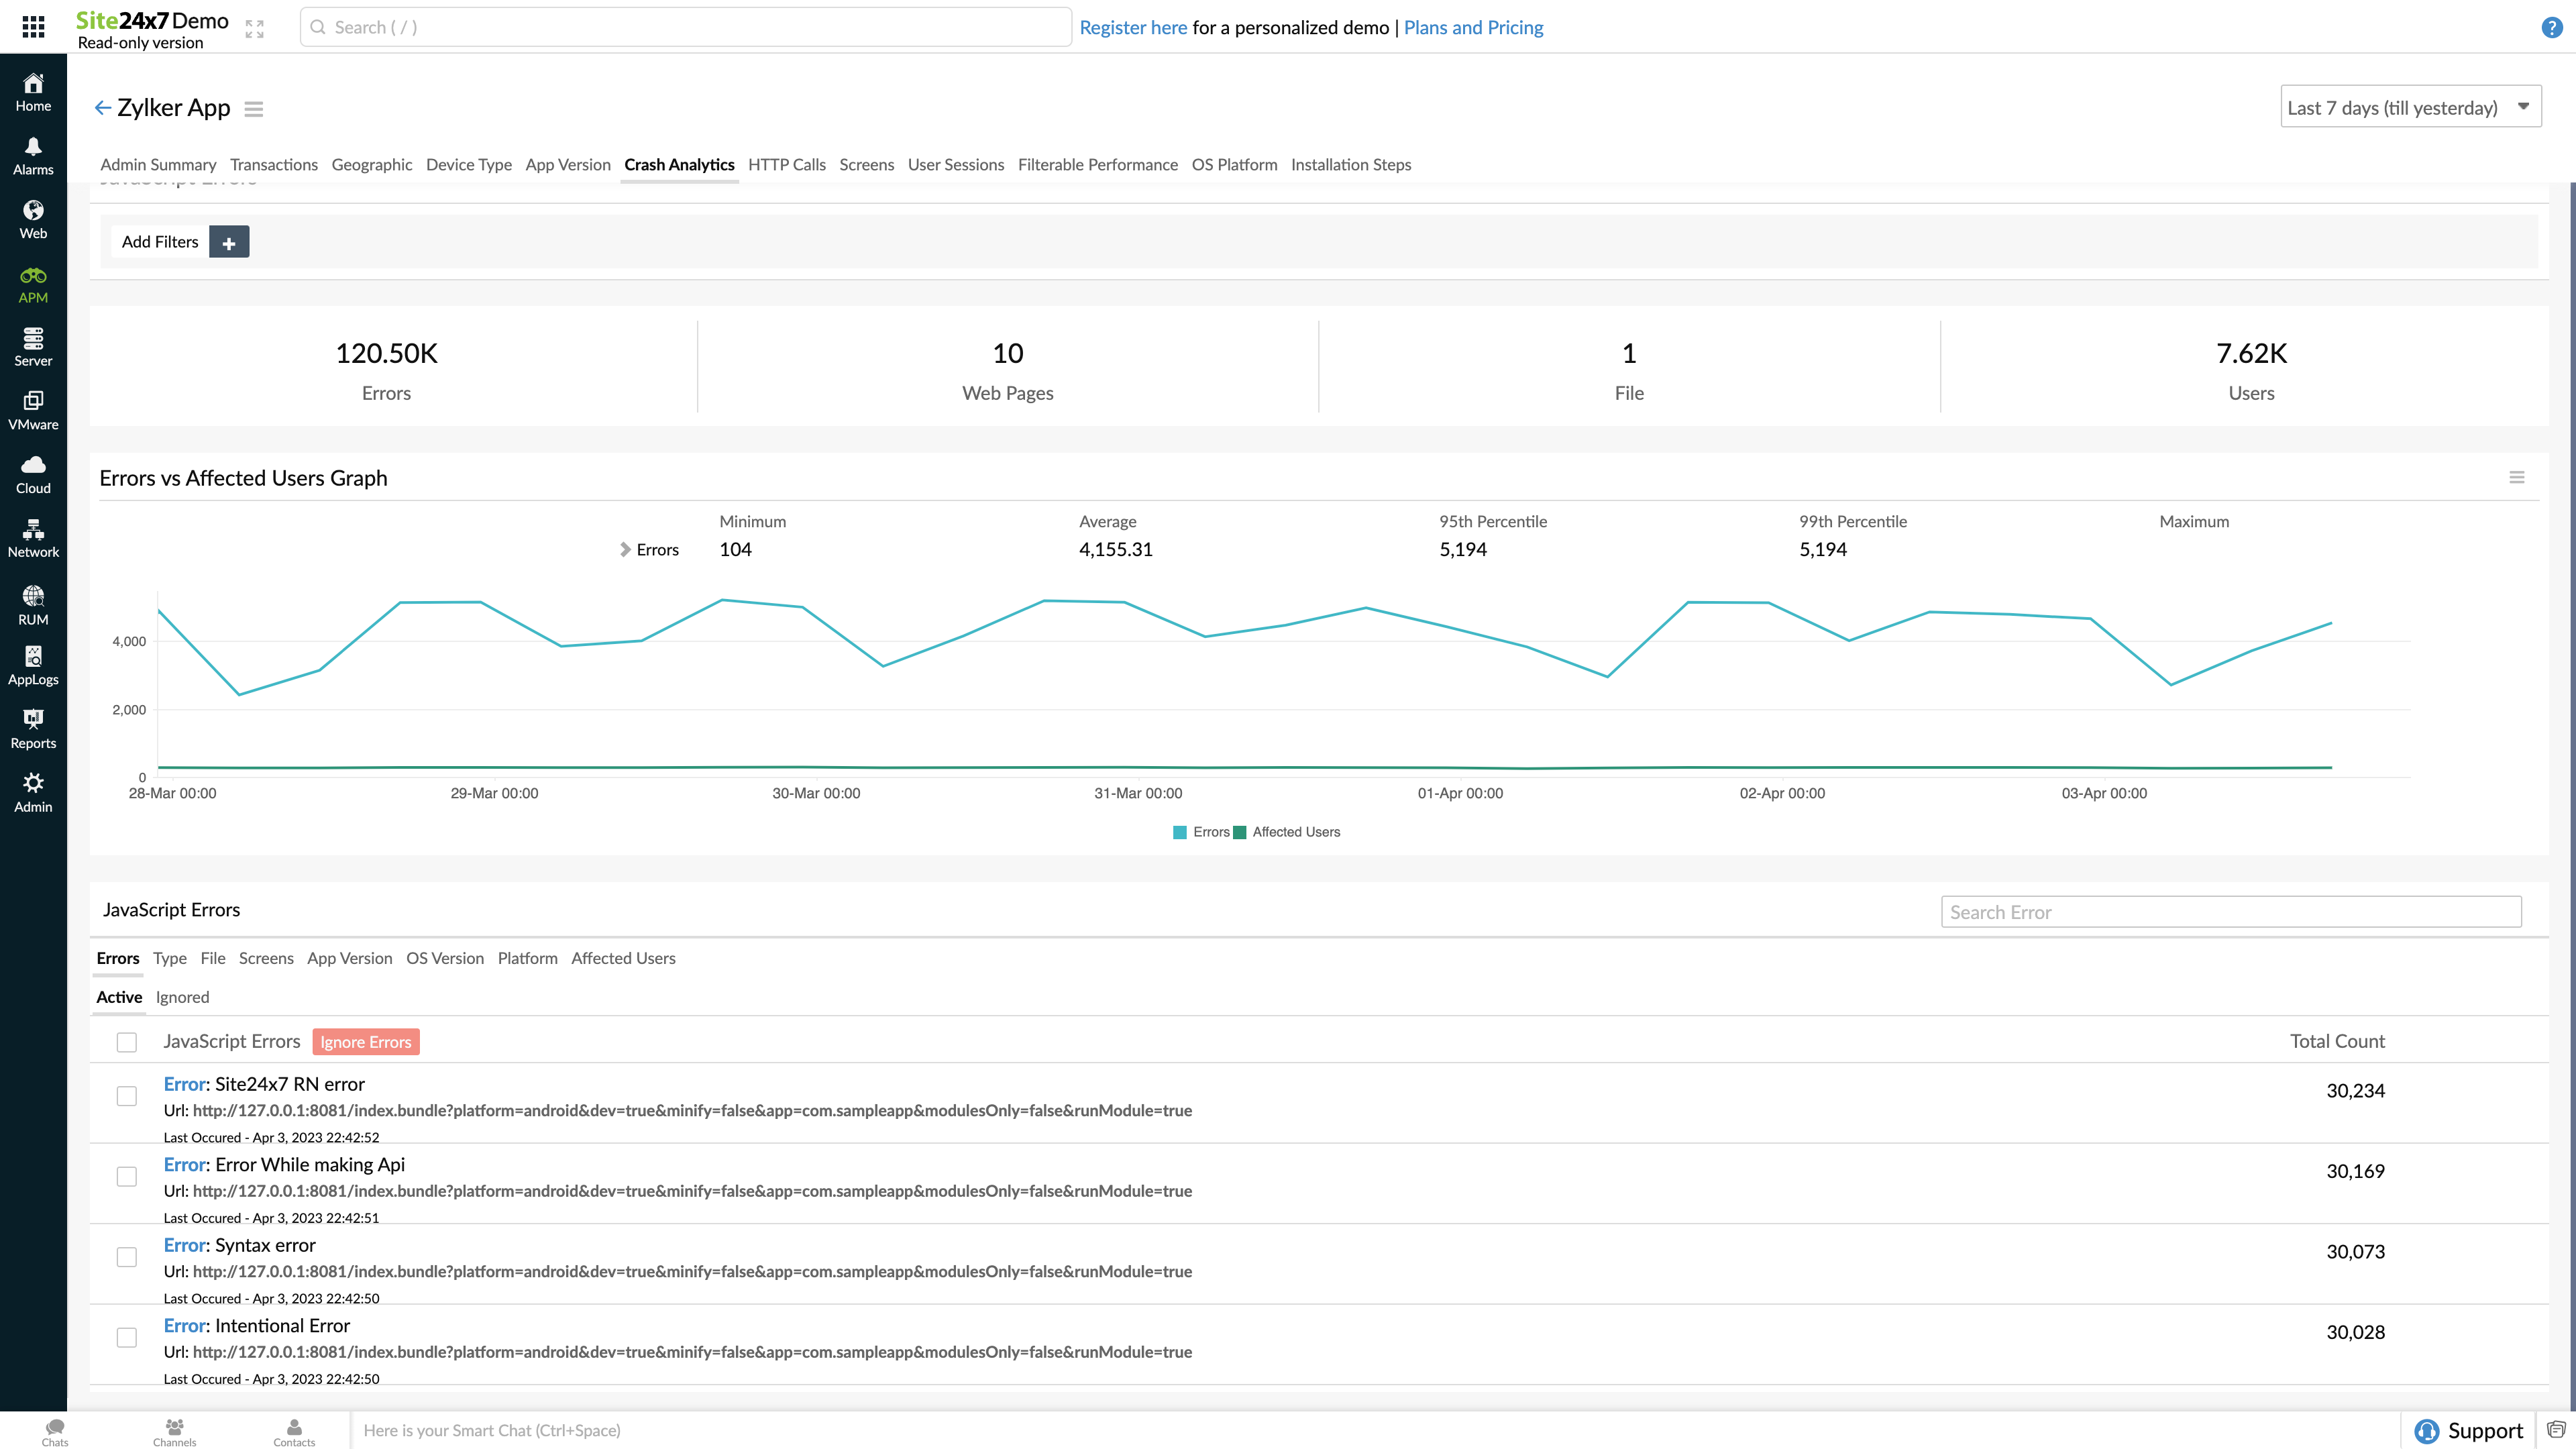Click the Ignore Errors button
2576x1449 pixels.
[365, 1041]
